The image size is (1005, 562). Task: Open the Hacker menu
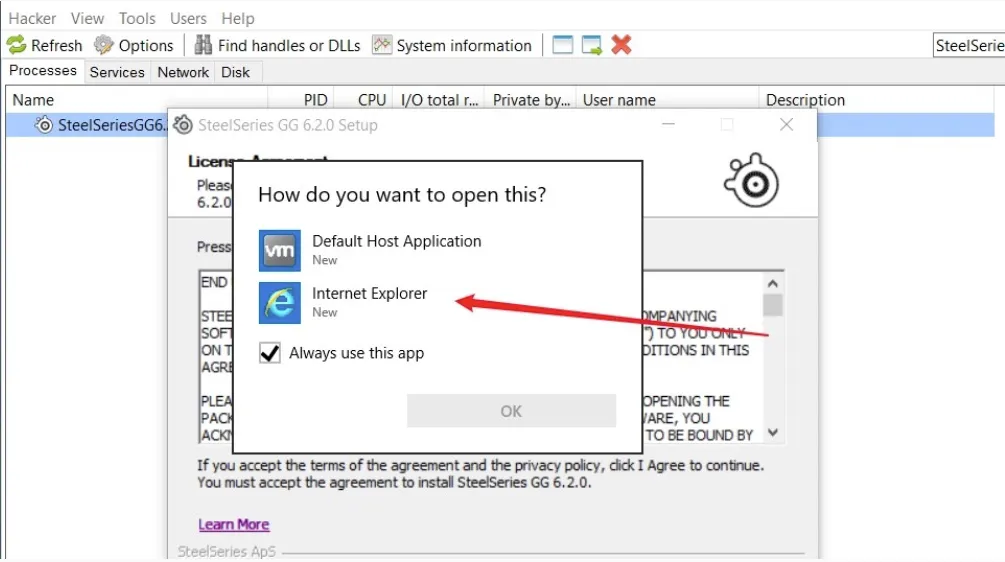32,19
